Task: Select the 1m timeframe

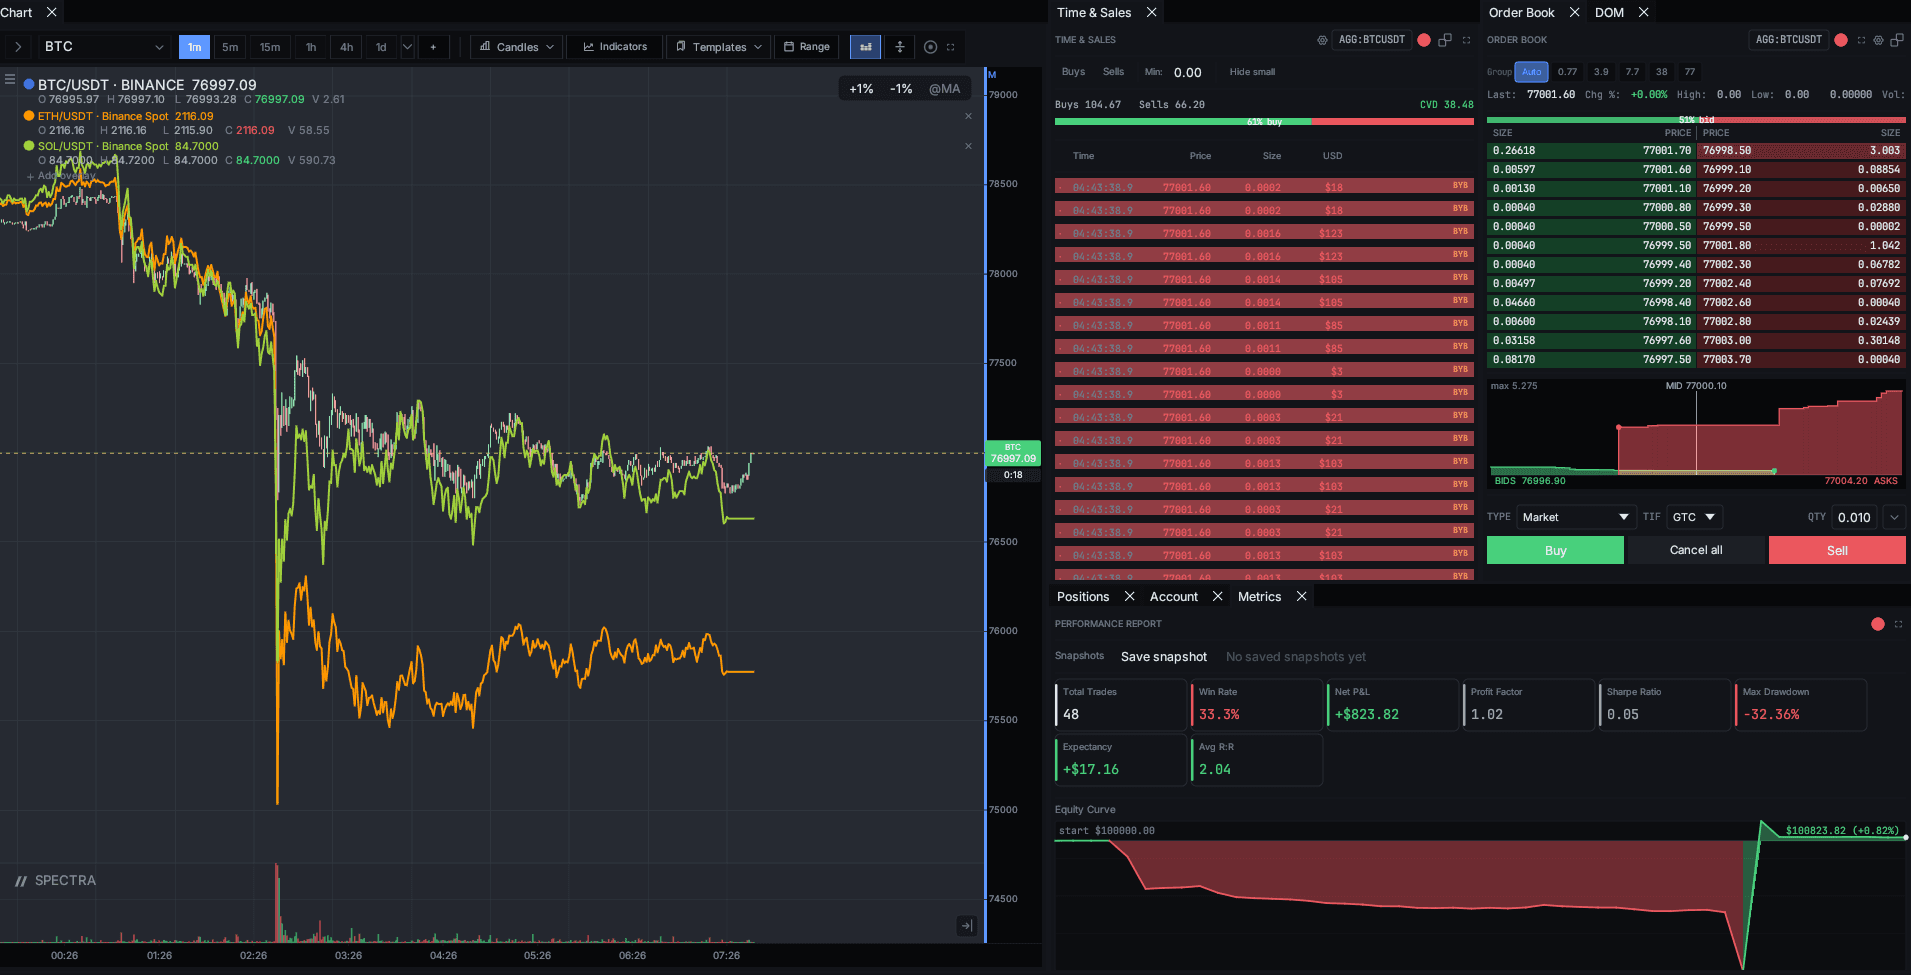Action: 194,47
